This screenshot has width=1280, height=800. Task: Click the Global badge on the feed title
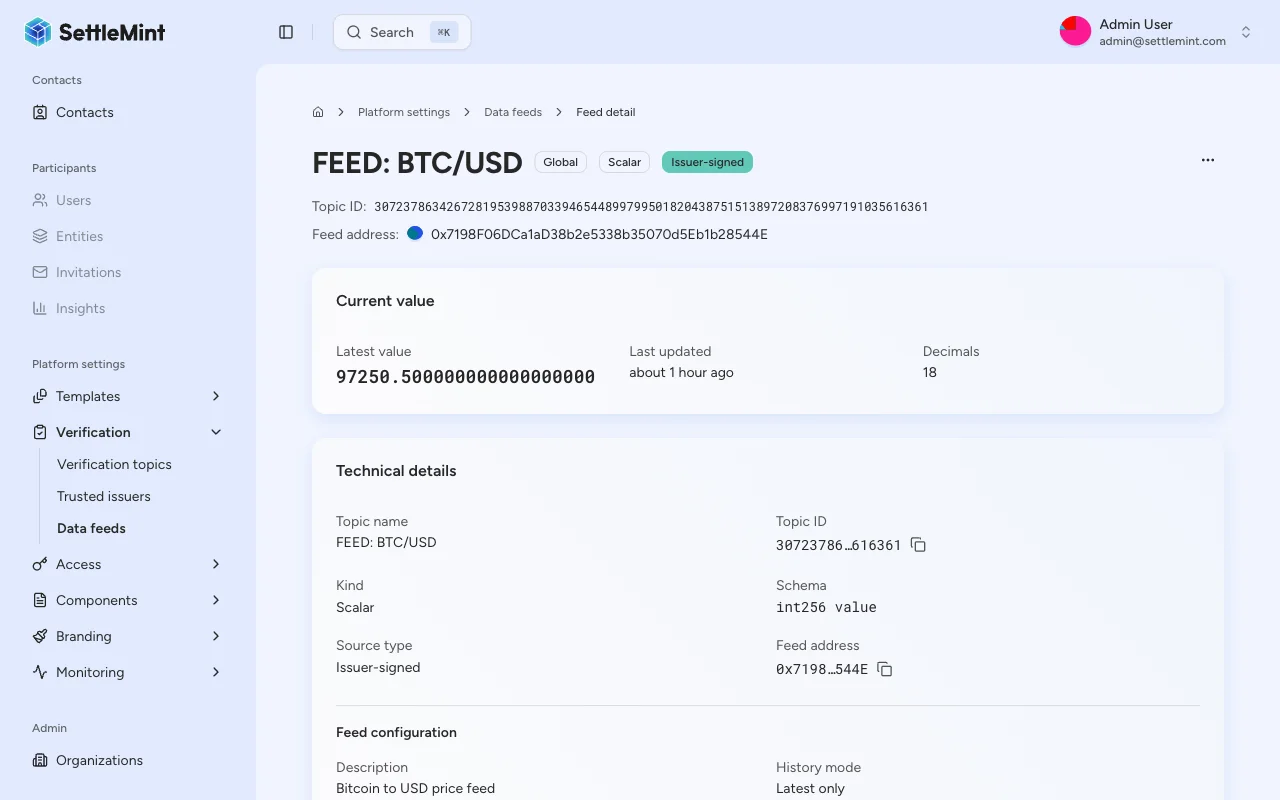[x=560, y=161]
